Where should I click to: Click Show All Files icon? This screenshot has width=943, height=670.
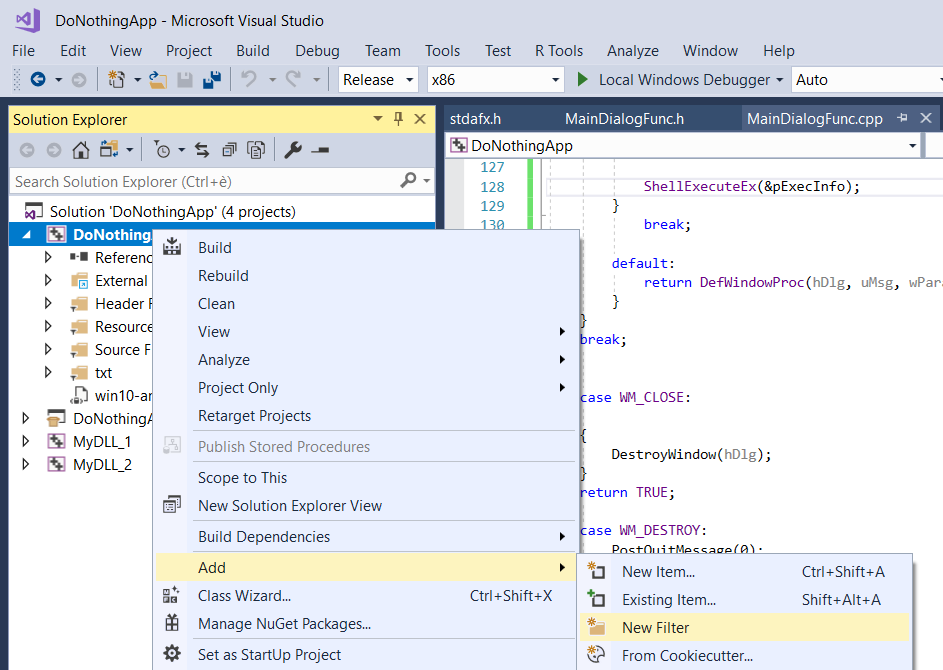[x=256, y=150]
